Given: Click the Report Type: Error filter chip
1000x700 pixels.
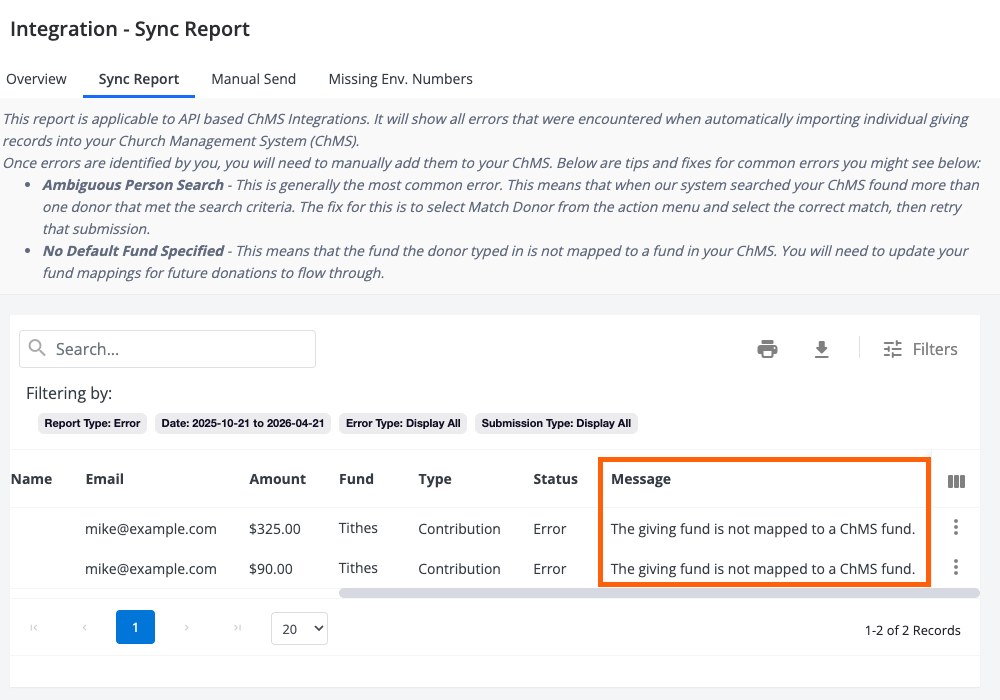Looking at the screenshot, I should [x=92, y=423].
